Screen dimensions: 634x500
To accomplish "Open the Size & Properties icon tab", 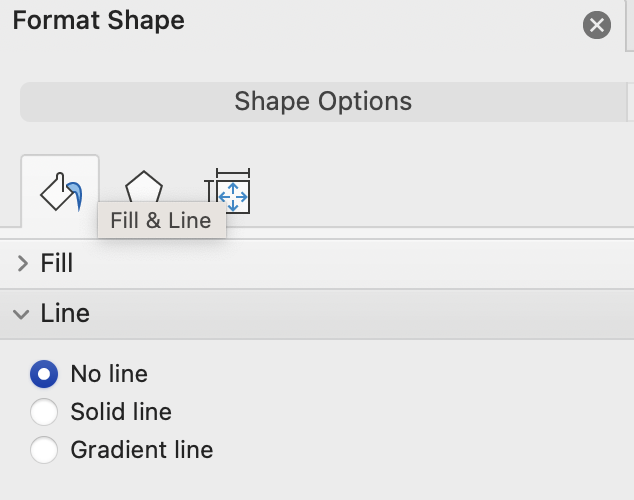I will click(228, 190).
